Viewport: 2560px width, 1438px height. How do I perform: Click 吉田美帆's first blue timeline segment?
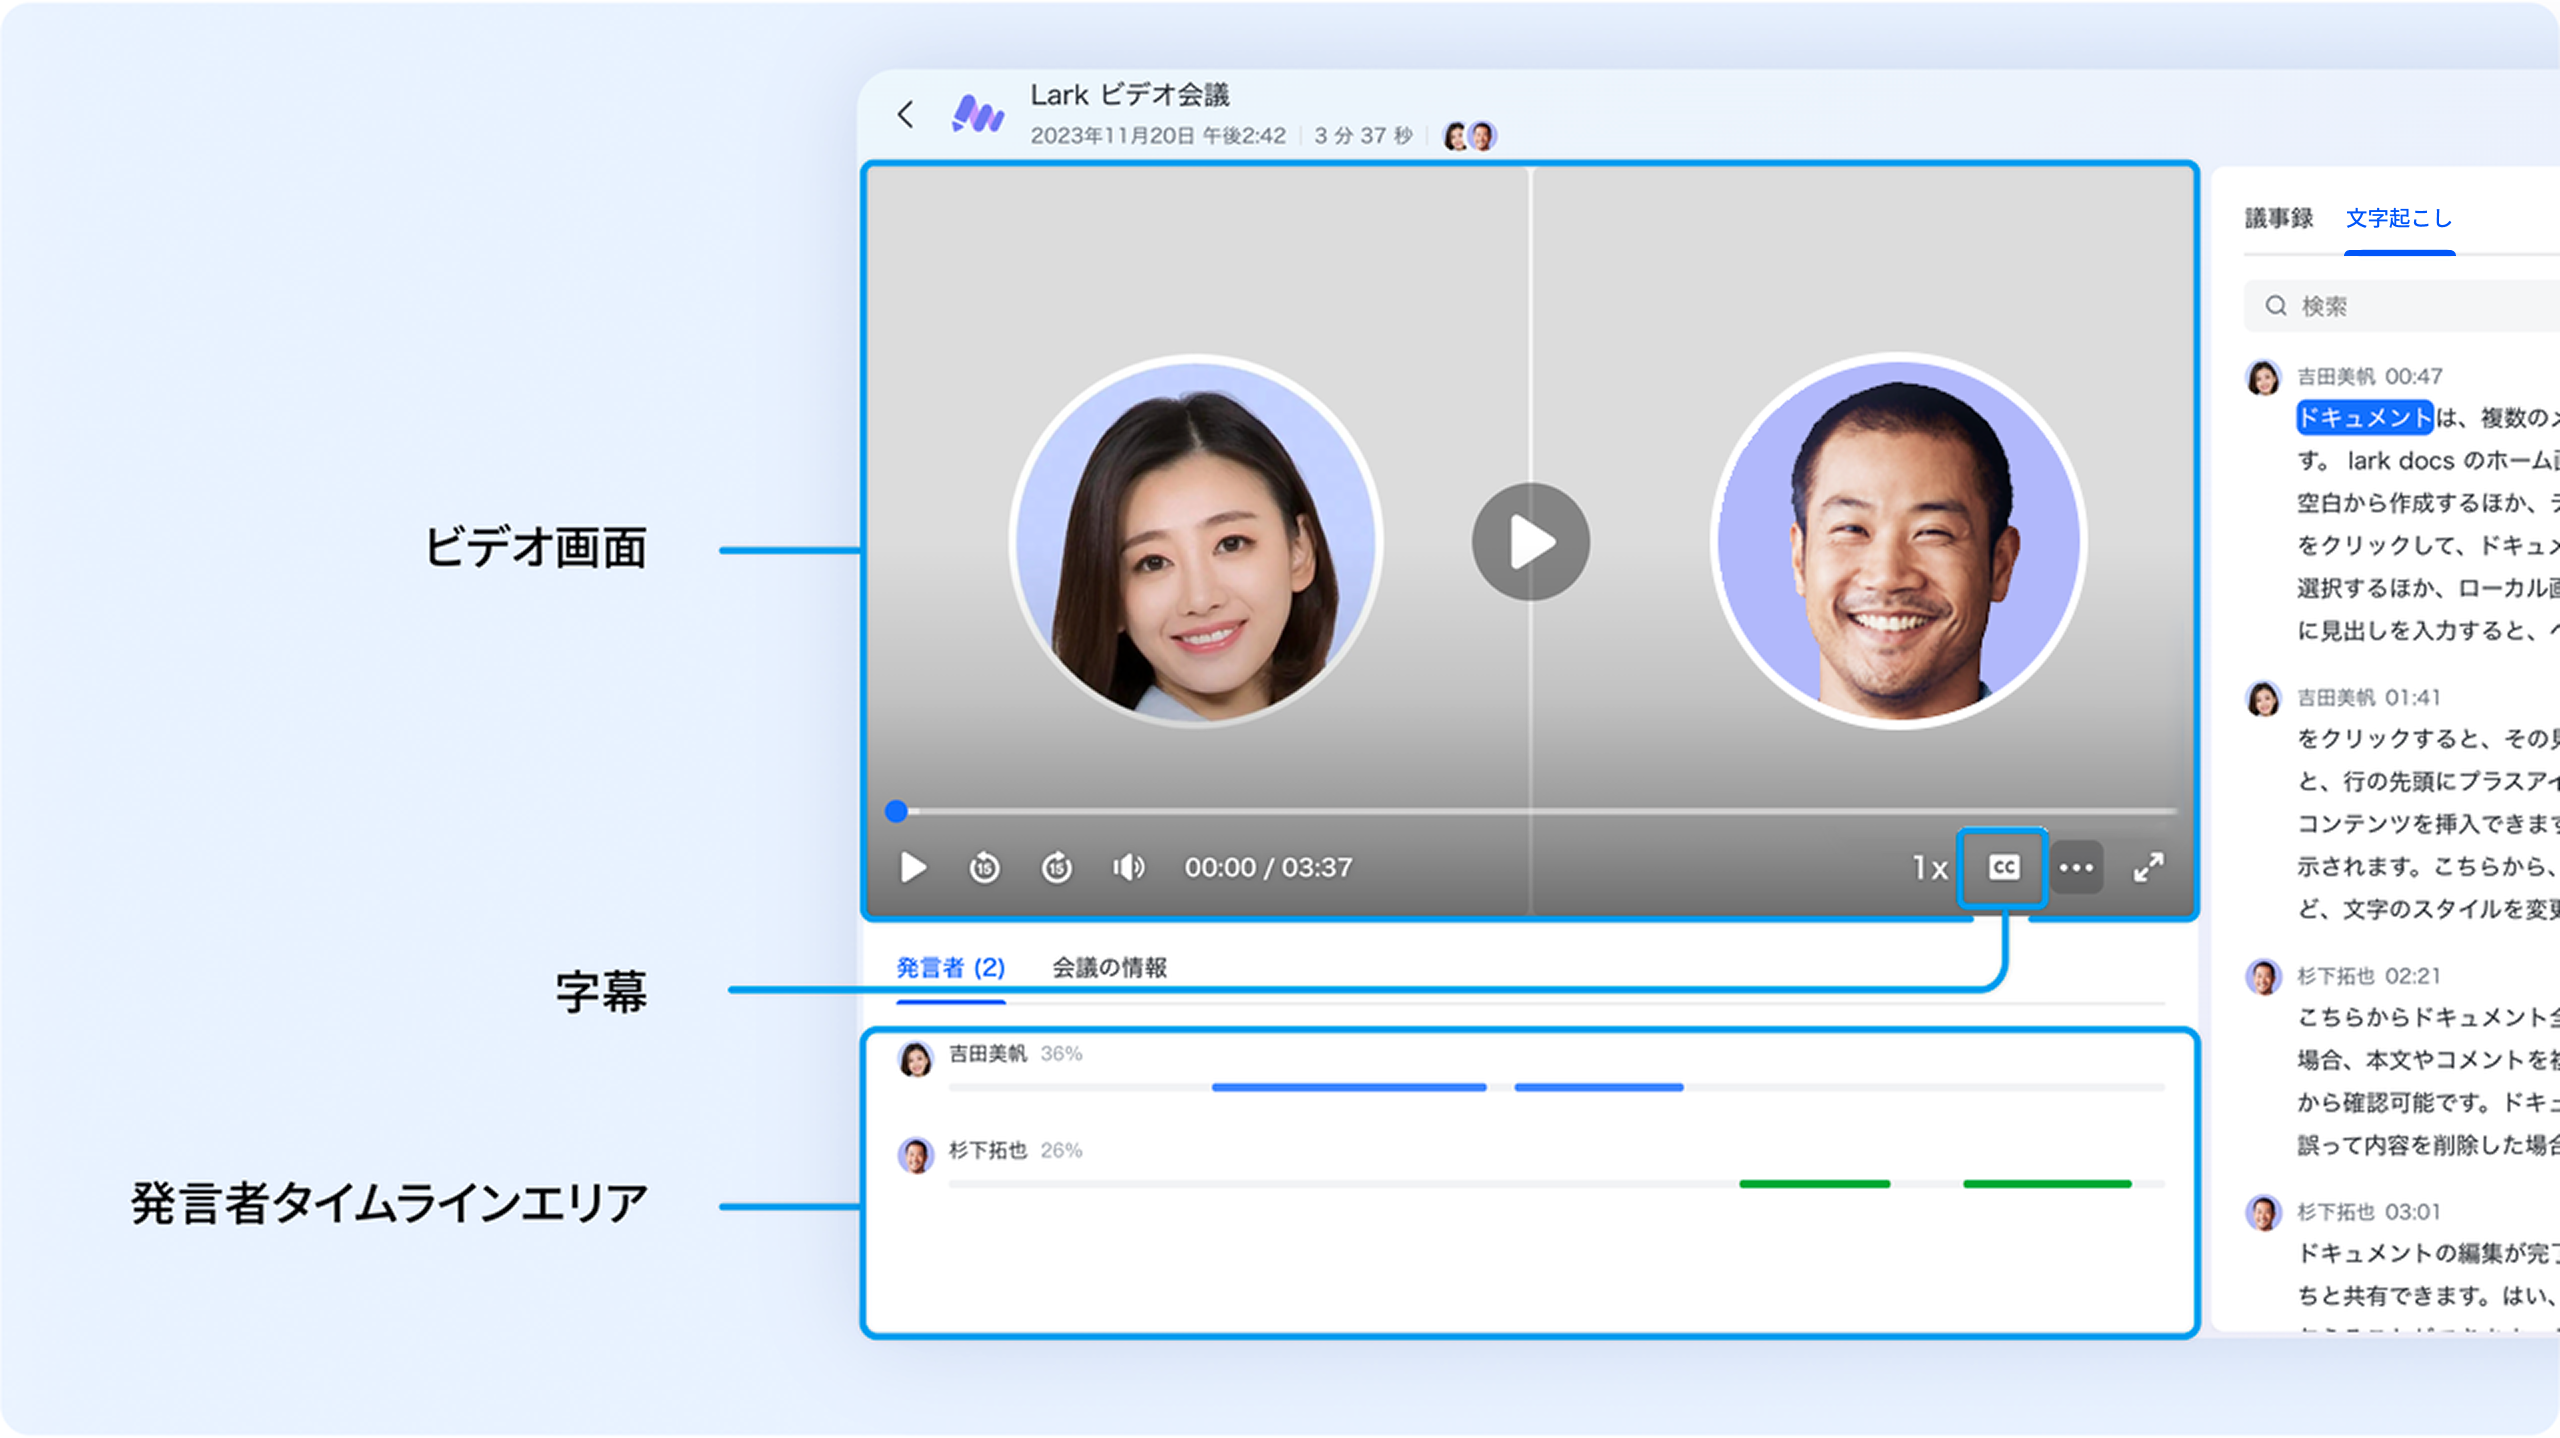[x=1348, y=1087]
